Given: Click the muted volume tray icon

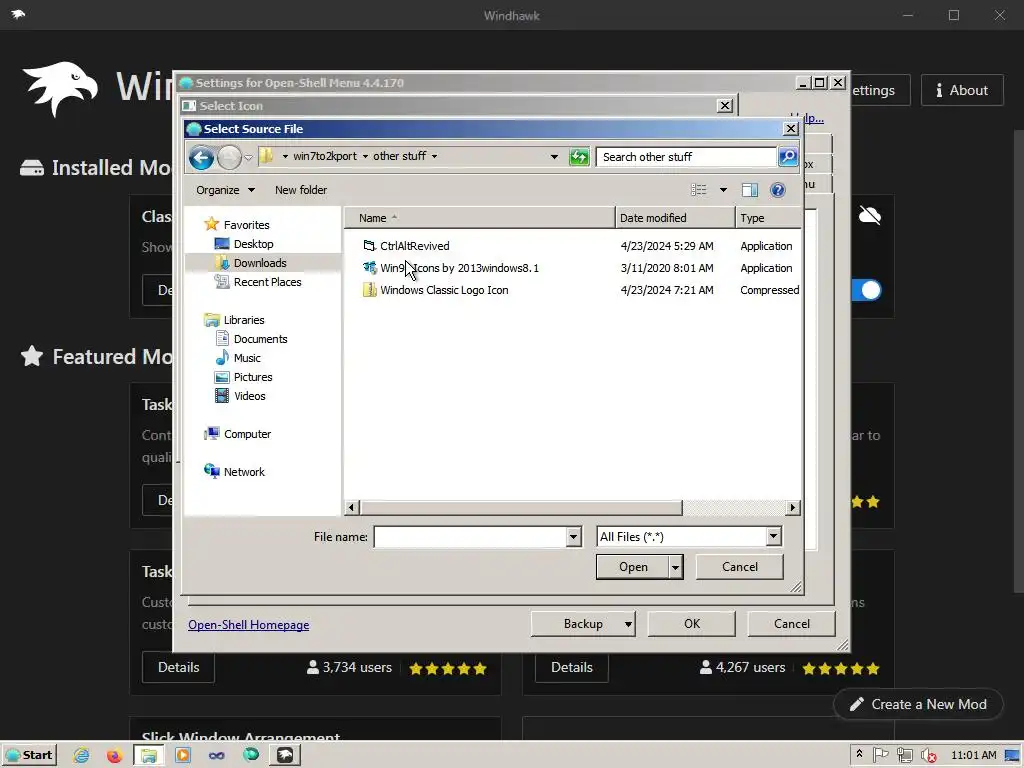Looking at the screenshot, I should pyautogui.click(x=928, y=756).
